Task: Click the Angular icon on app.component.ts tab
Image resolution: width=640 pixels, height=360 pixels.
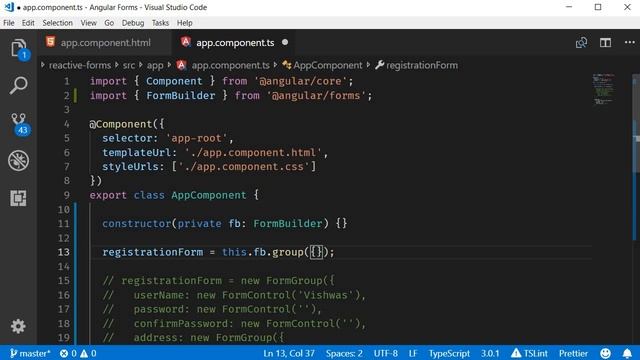Action: point(186,42)
